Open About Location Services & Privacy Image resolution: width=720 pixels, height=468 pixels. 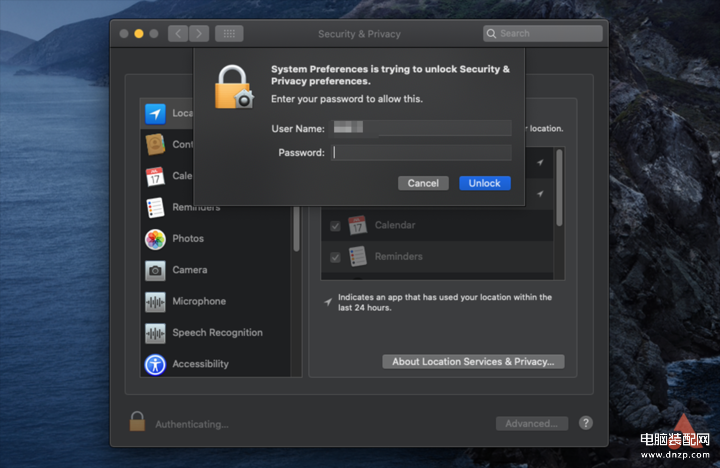tap(473, 361)
